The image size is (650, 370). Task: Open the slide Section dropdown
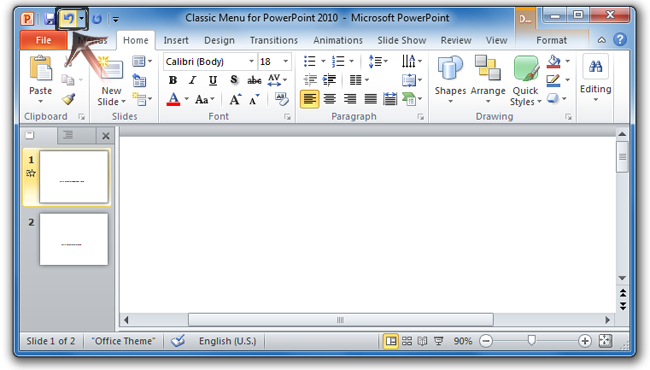(x=142, y=99)
